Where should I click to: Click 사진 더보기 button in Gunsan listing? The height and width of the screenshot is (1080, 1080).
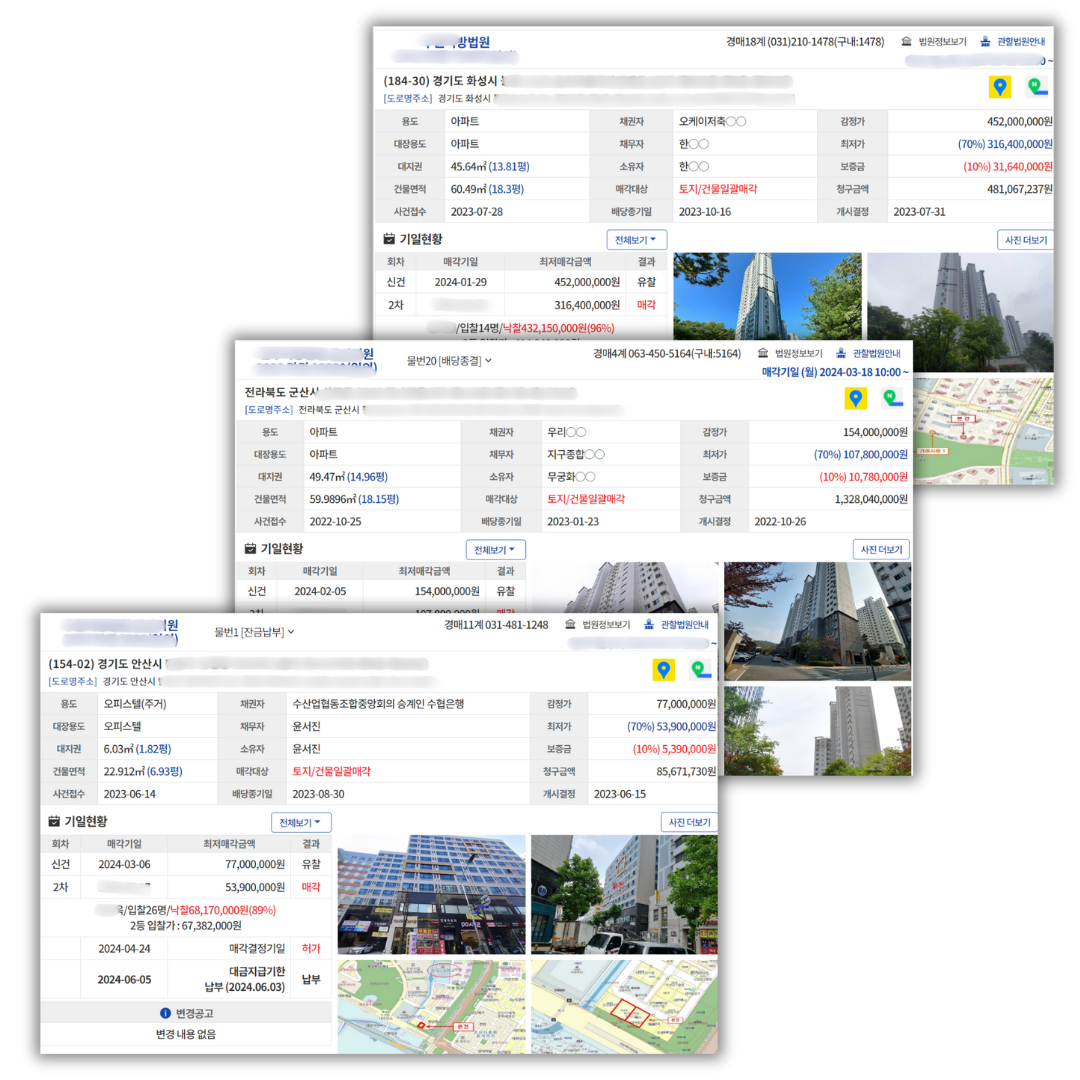point(881,549)
